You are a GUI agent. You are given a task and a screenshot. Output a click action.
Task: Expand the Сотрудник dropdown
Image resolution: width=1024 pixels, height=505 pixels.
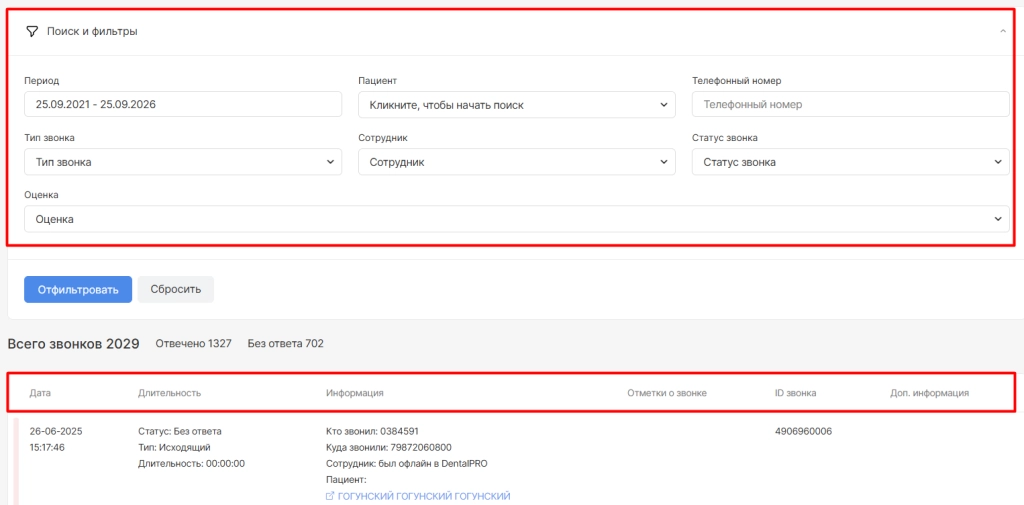[517, 162]
